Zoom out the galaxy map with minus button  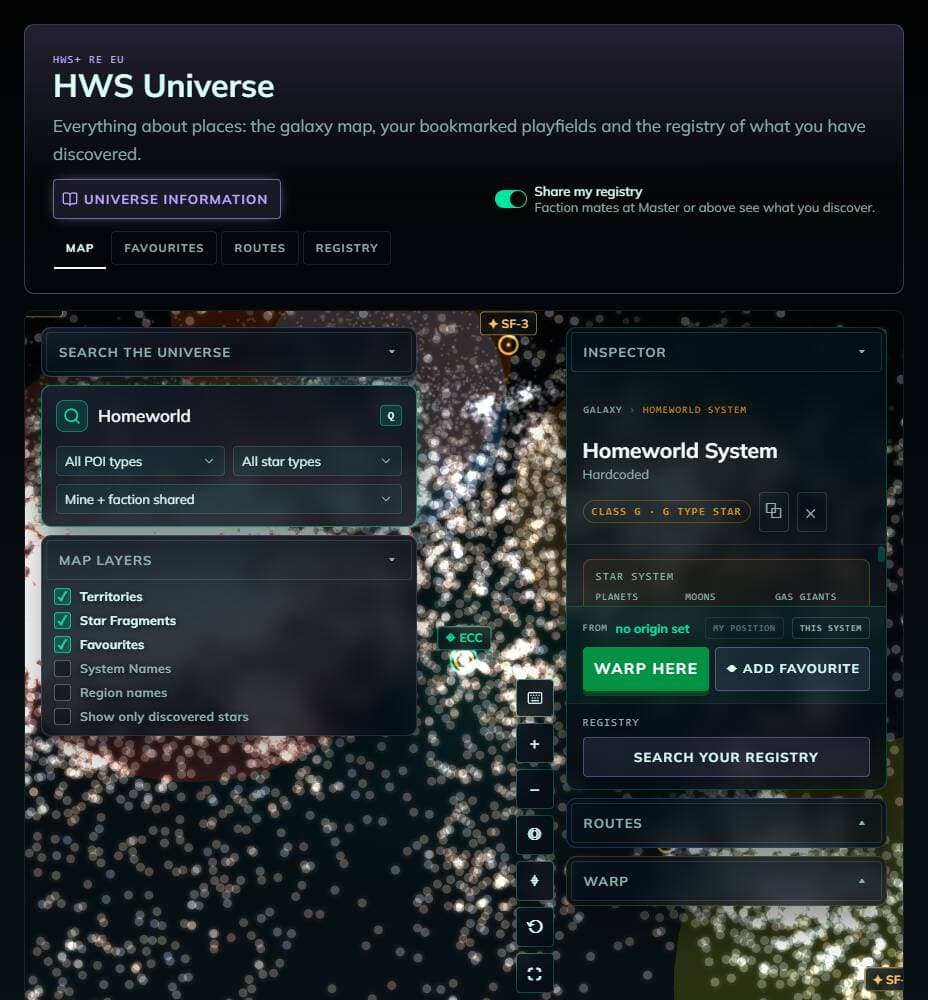tap(534, 790)
